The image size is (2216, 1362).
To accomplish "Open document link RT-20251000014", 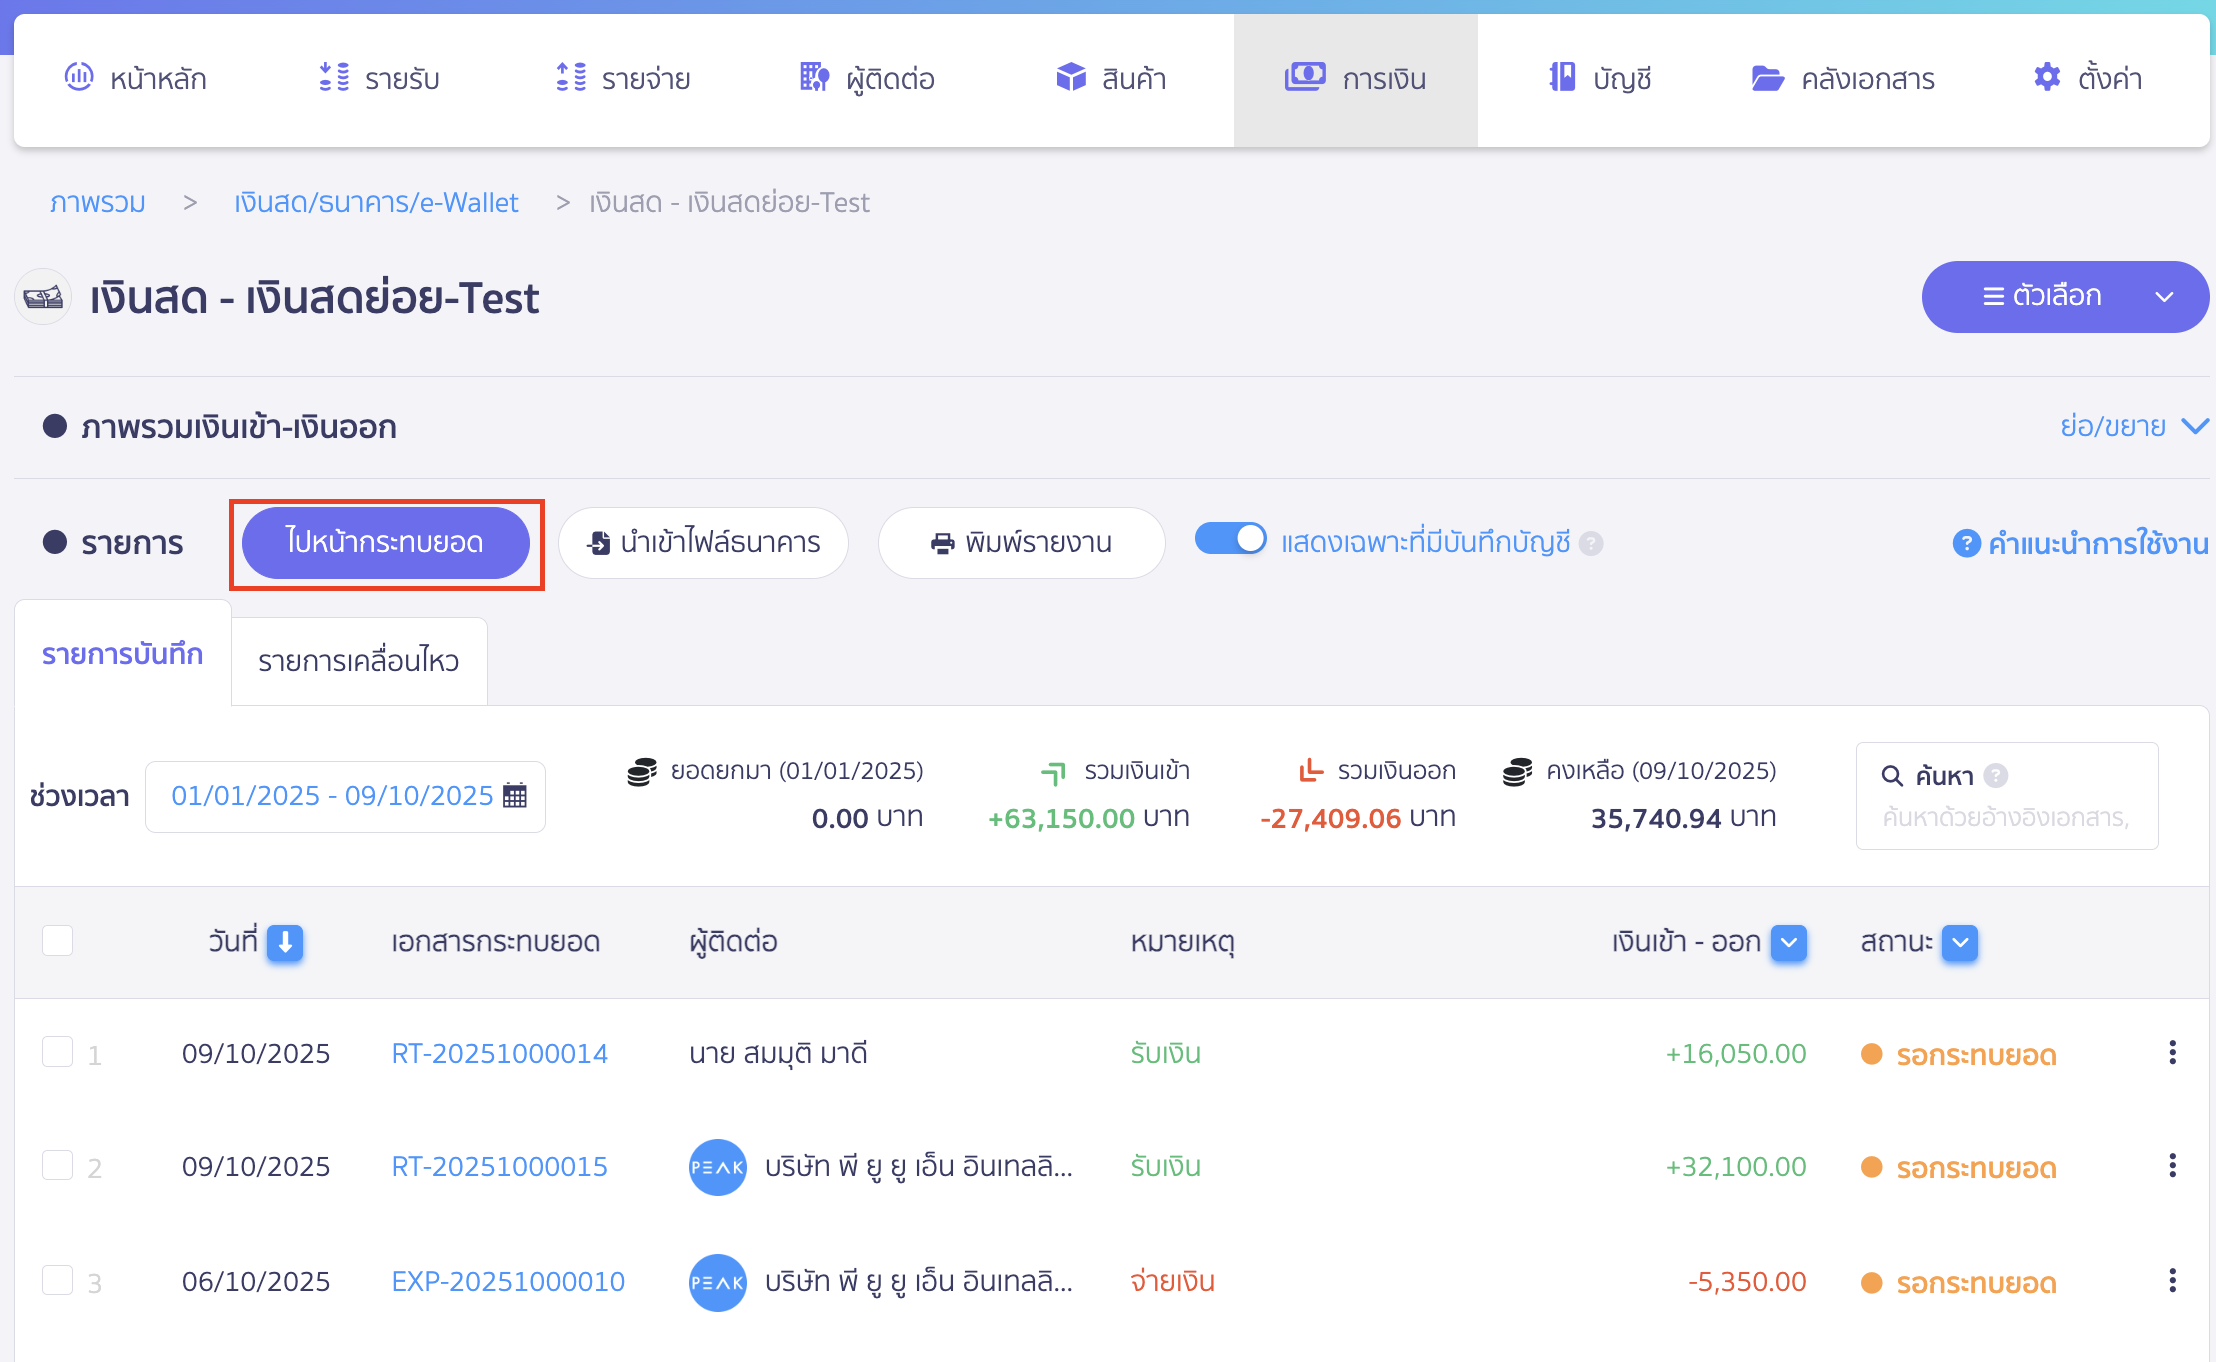I will 499,1053.
